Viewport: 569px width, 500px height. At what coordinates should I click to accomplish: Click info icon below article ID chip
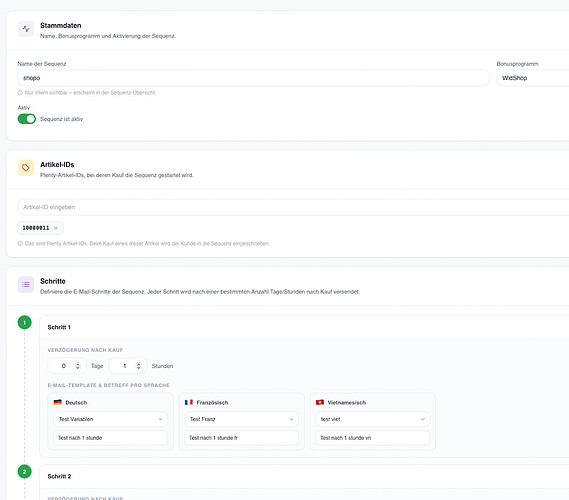coord(20,243)
